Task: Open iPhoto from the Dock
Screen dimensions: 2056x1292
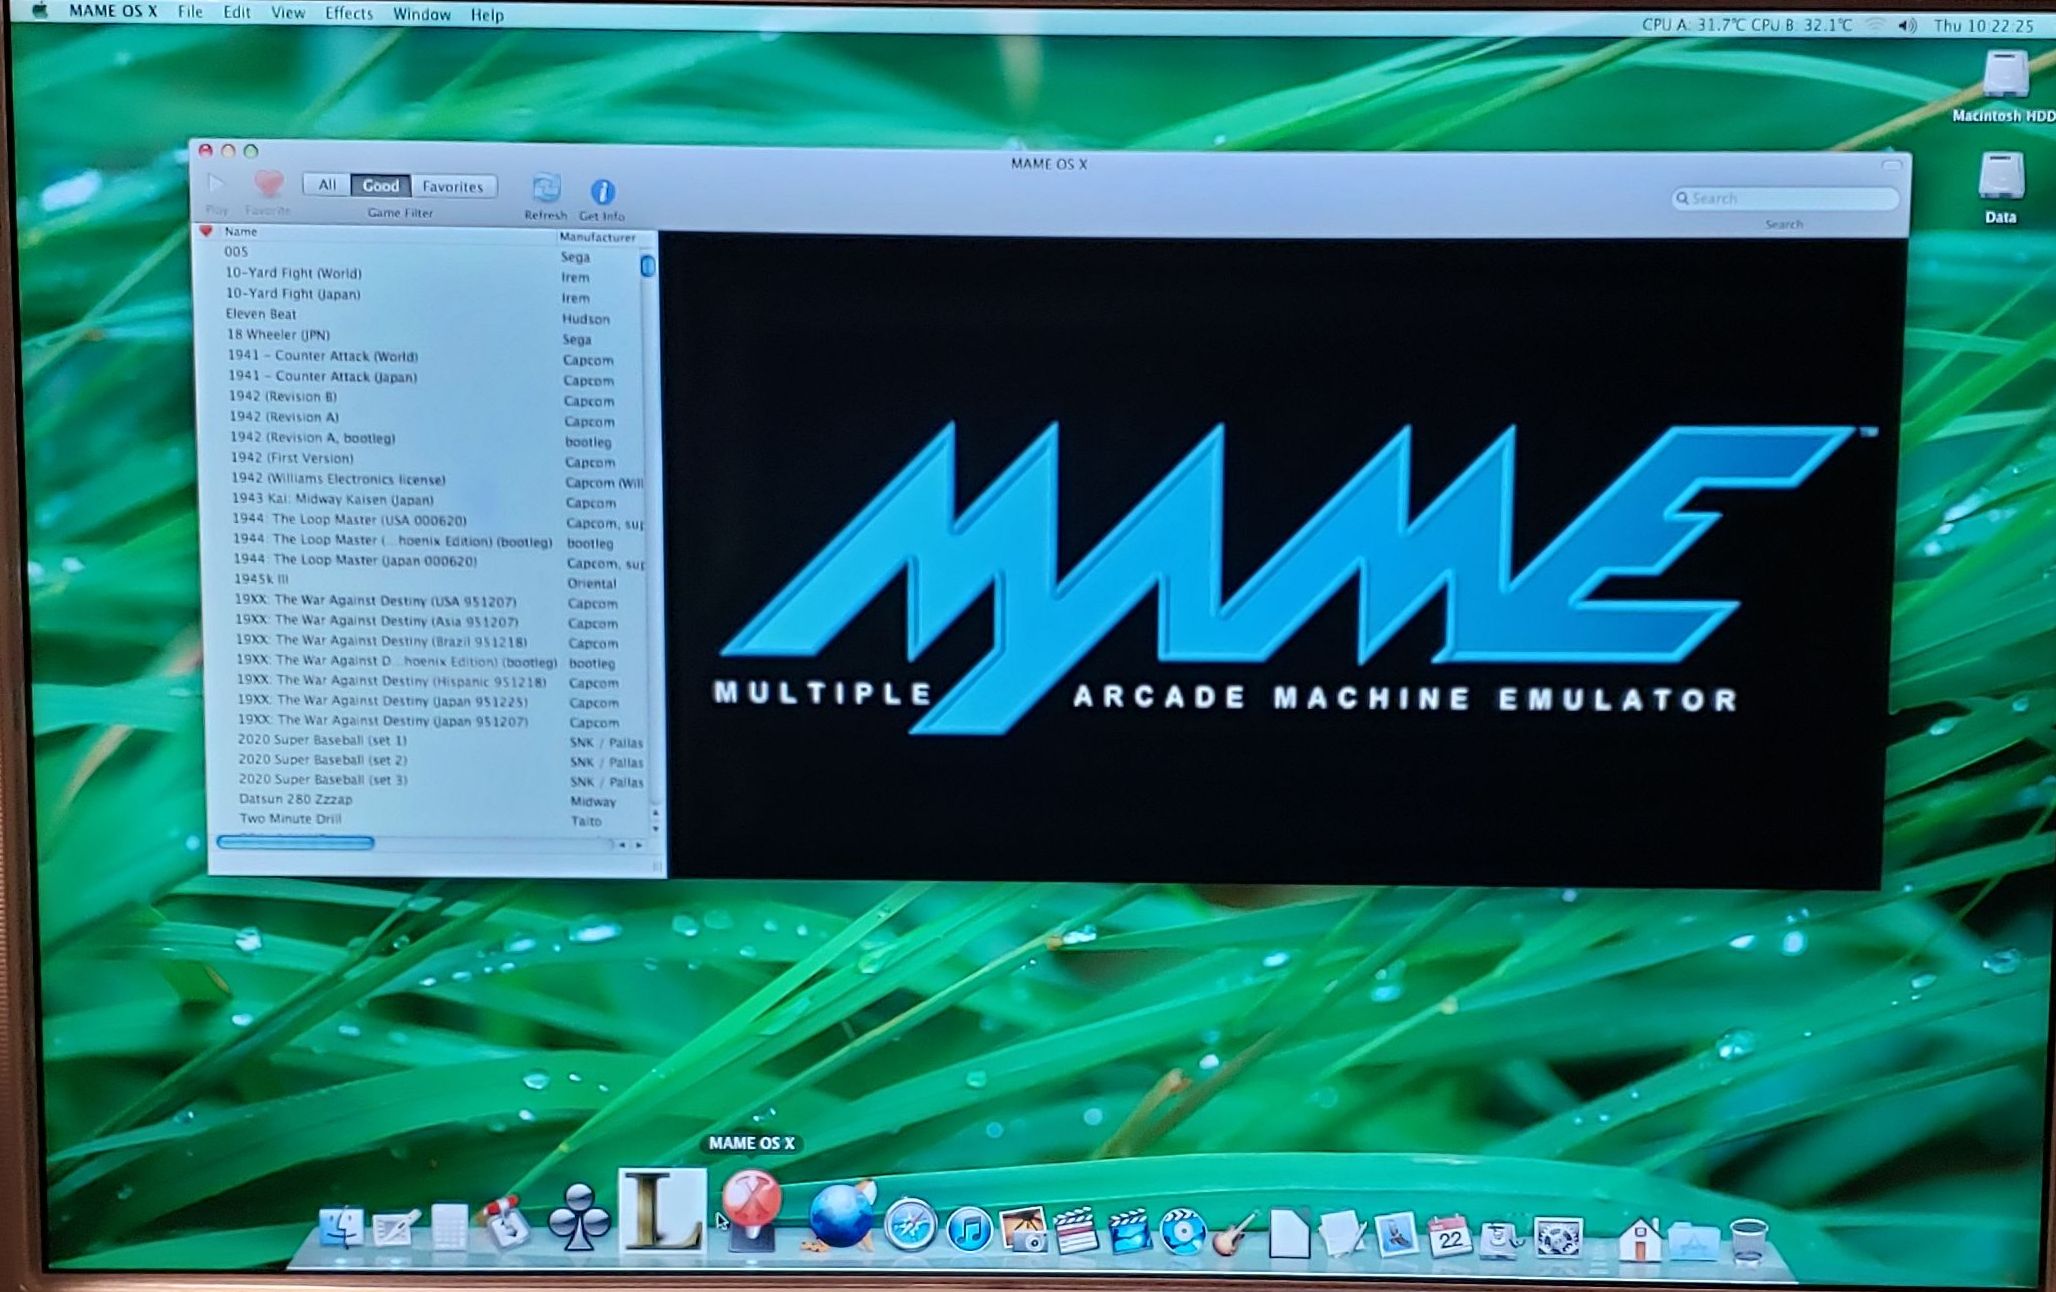Action: click(x=1023, y=1229)
